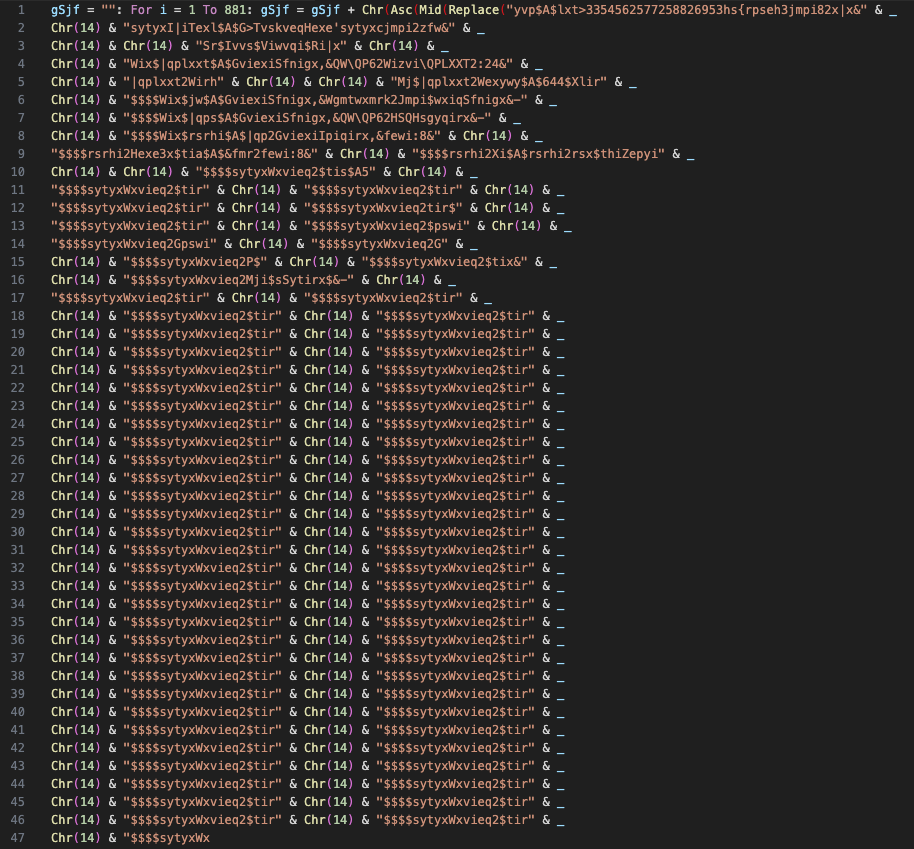This screenshot has width=914, height=849.
Task: Click the string "Sr$Ivvs$Viwvqi$Ri|x"
Action: (x=271, y=46)
